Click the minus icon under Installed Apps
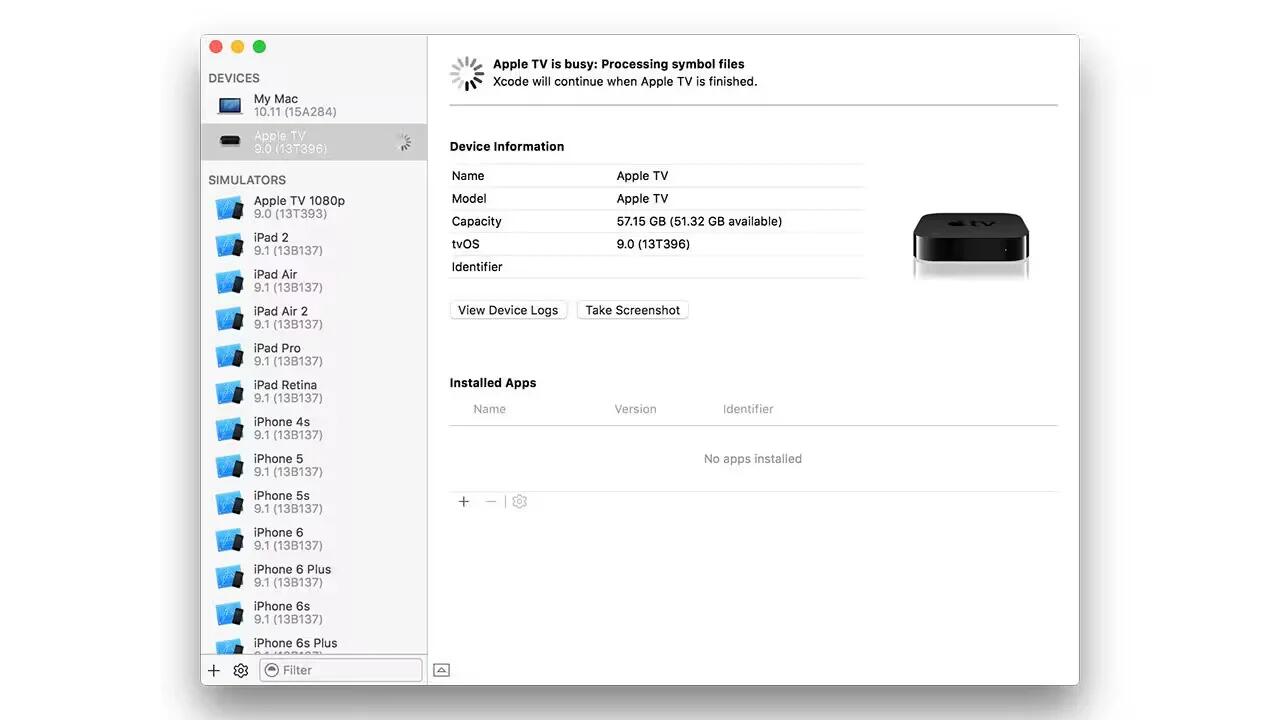This screenshot has width=1280, height=720. click(491, 502)
